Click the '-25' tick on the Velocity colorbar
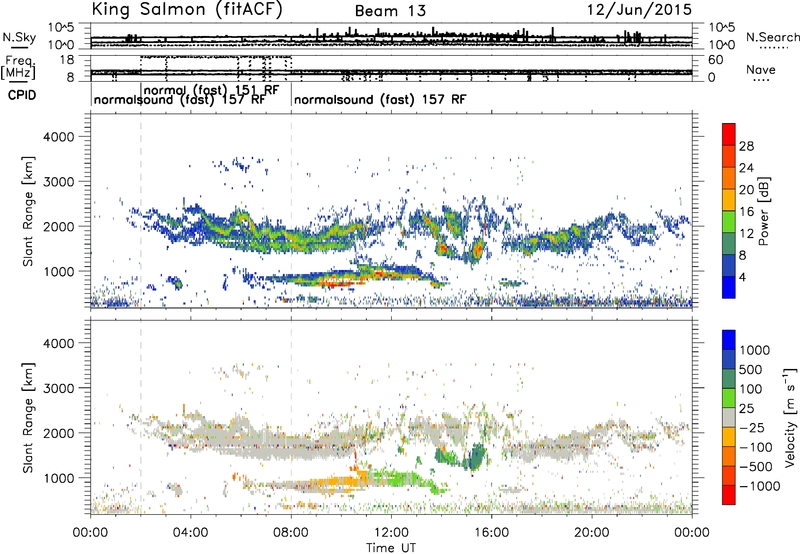800x554 pixels. tap(752, 427)
